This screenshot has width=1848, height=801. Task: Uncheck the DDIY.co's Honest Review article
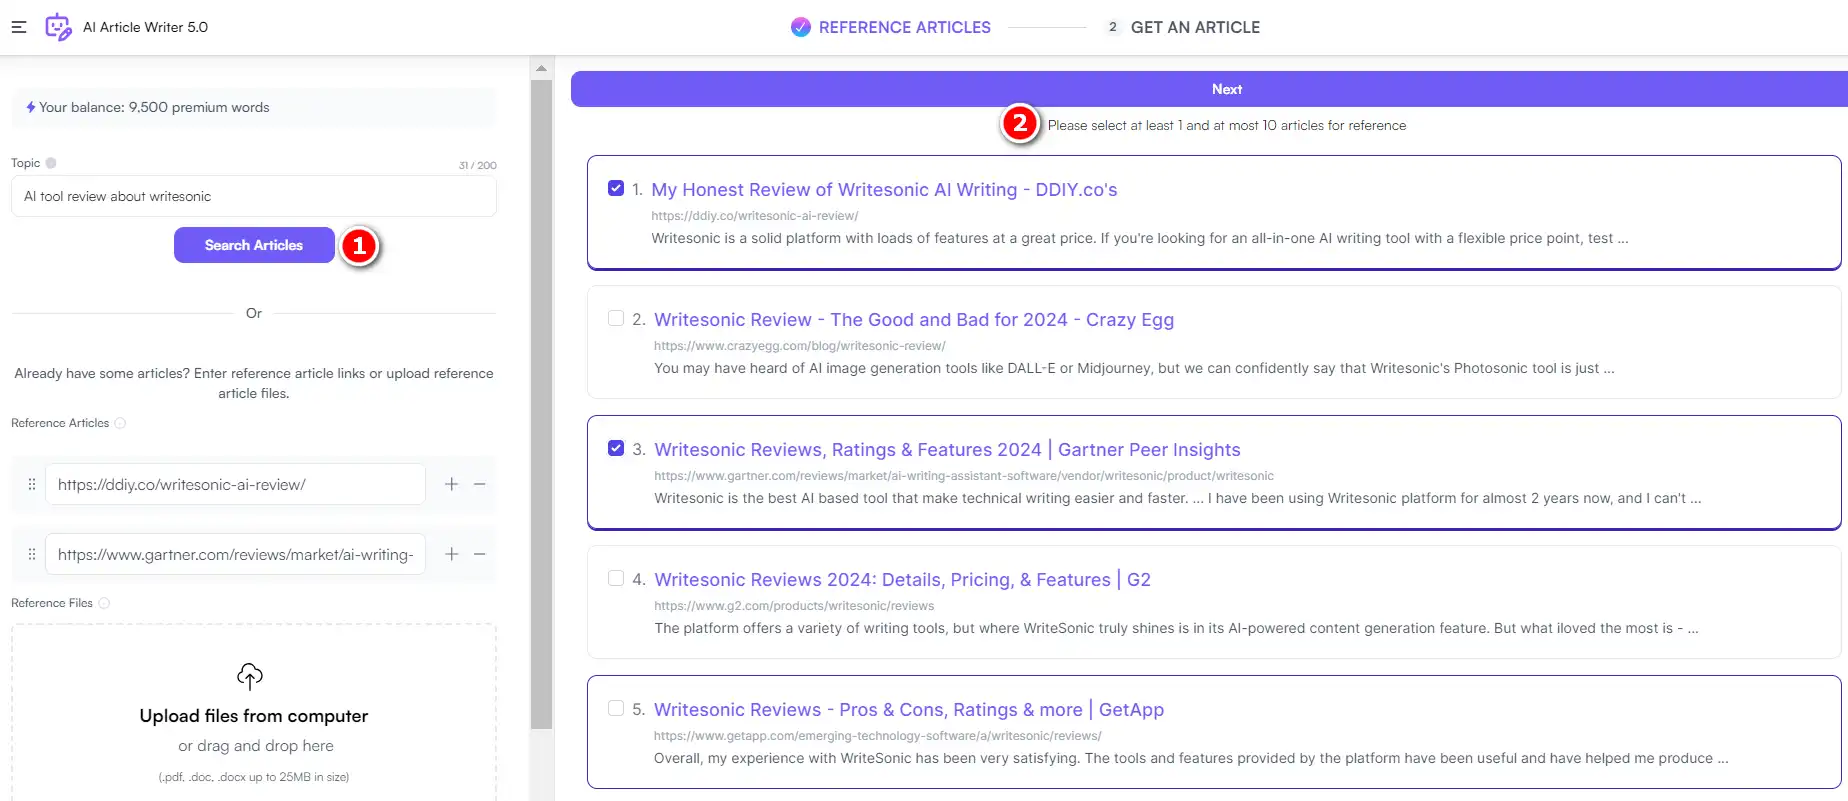click(x=616, y=188)
